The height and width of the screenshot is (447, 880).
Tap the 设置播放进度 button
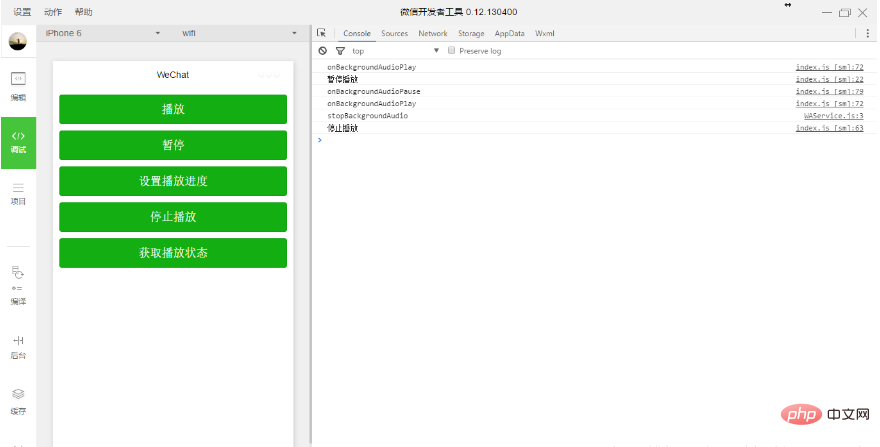pos(173,181)
